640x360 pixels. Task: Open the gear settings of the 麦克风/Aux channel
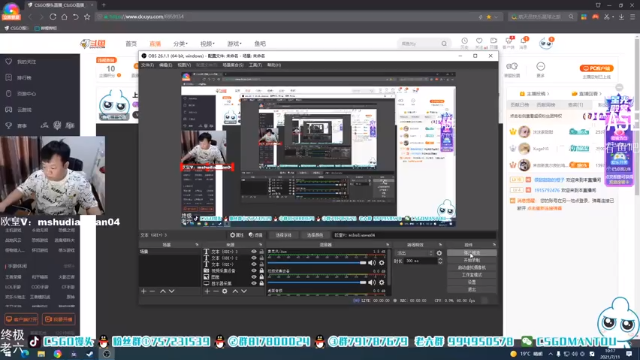coord(382,263)
